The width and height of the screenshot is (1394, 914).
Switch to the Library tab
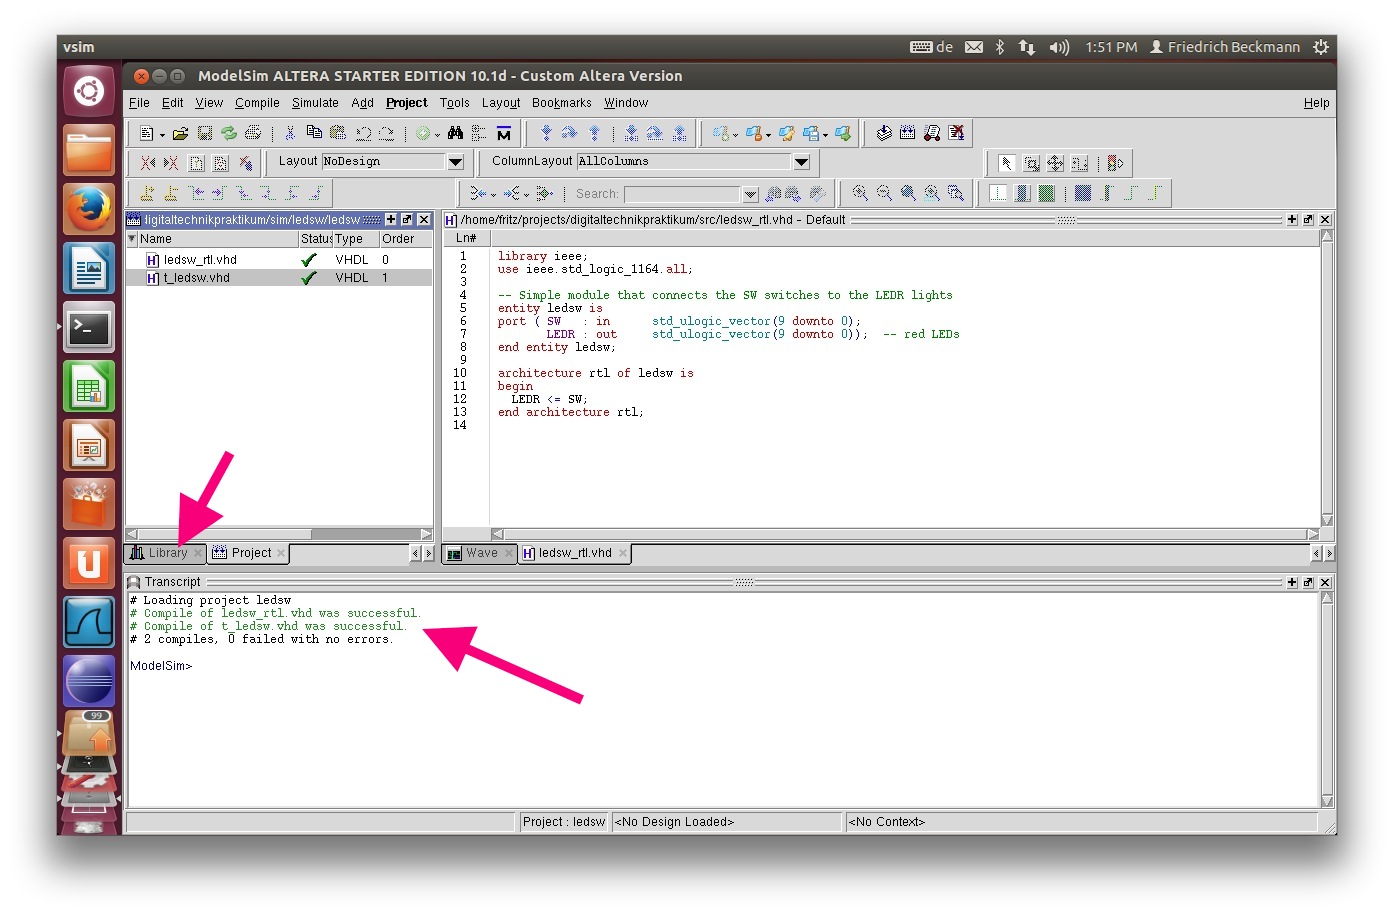pos(166,553)
